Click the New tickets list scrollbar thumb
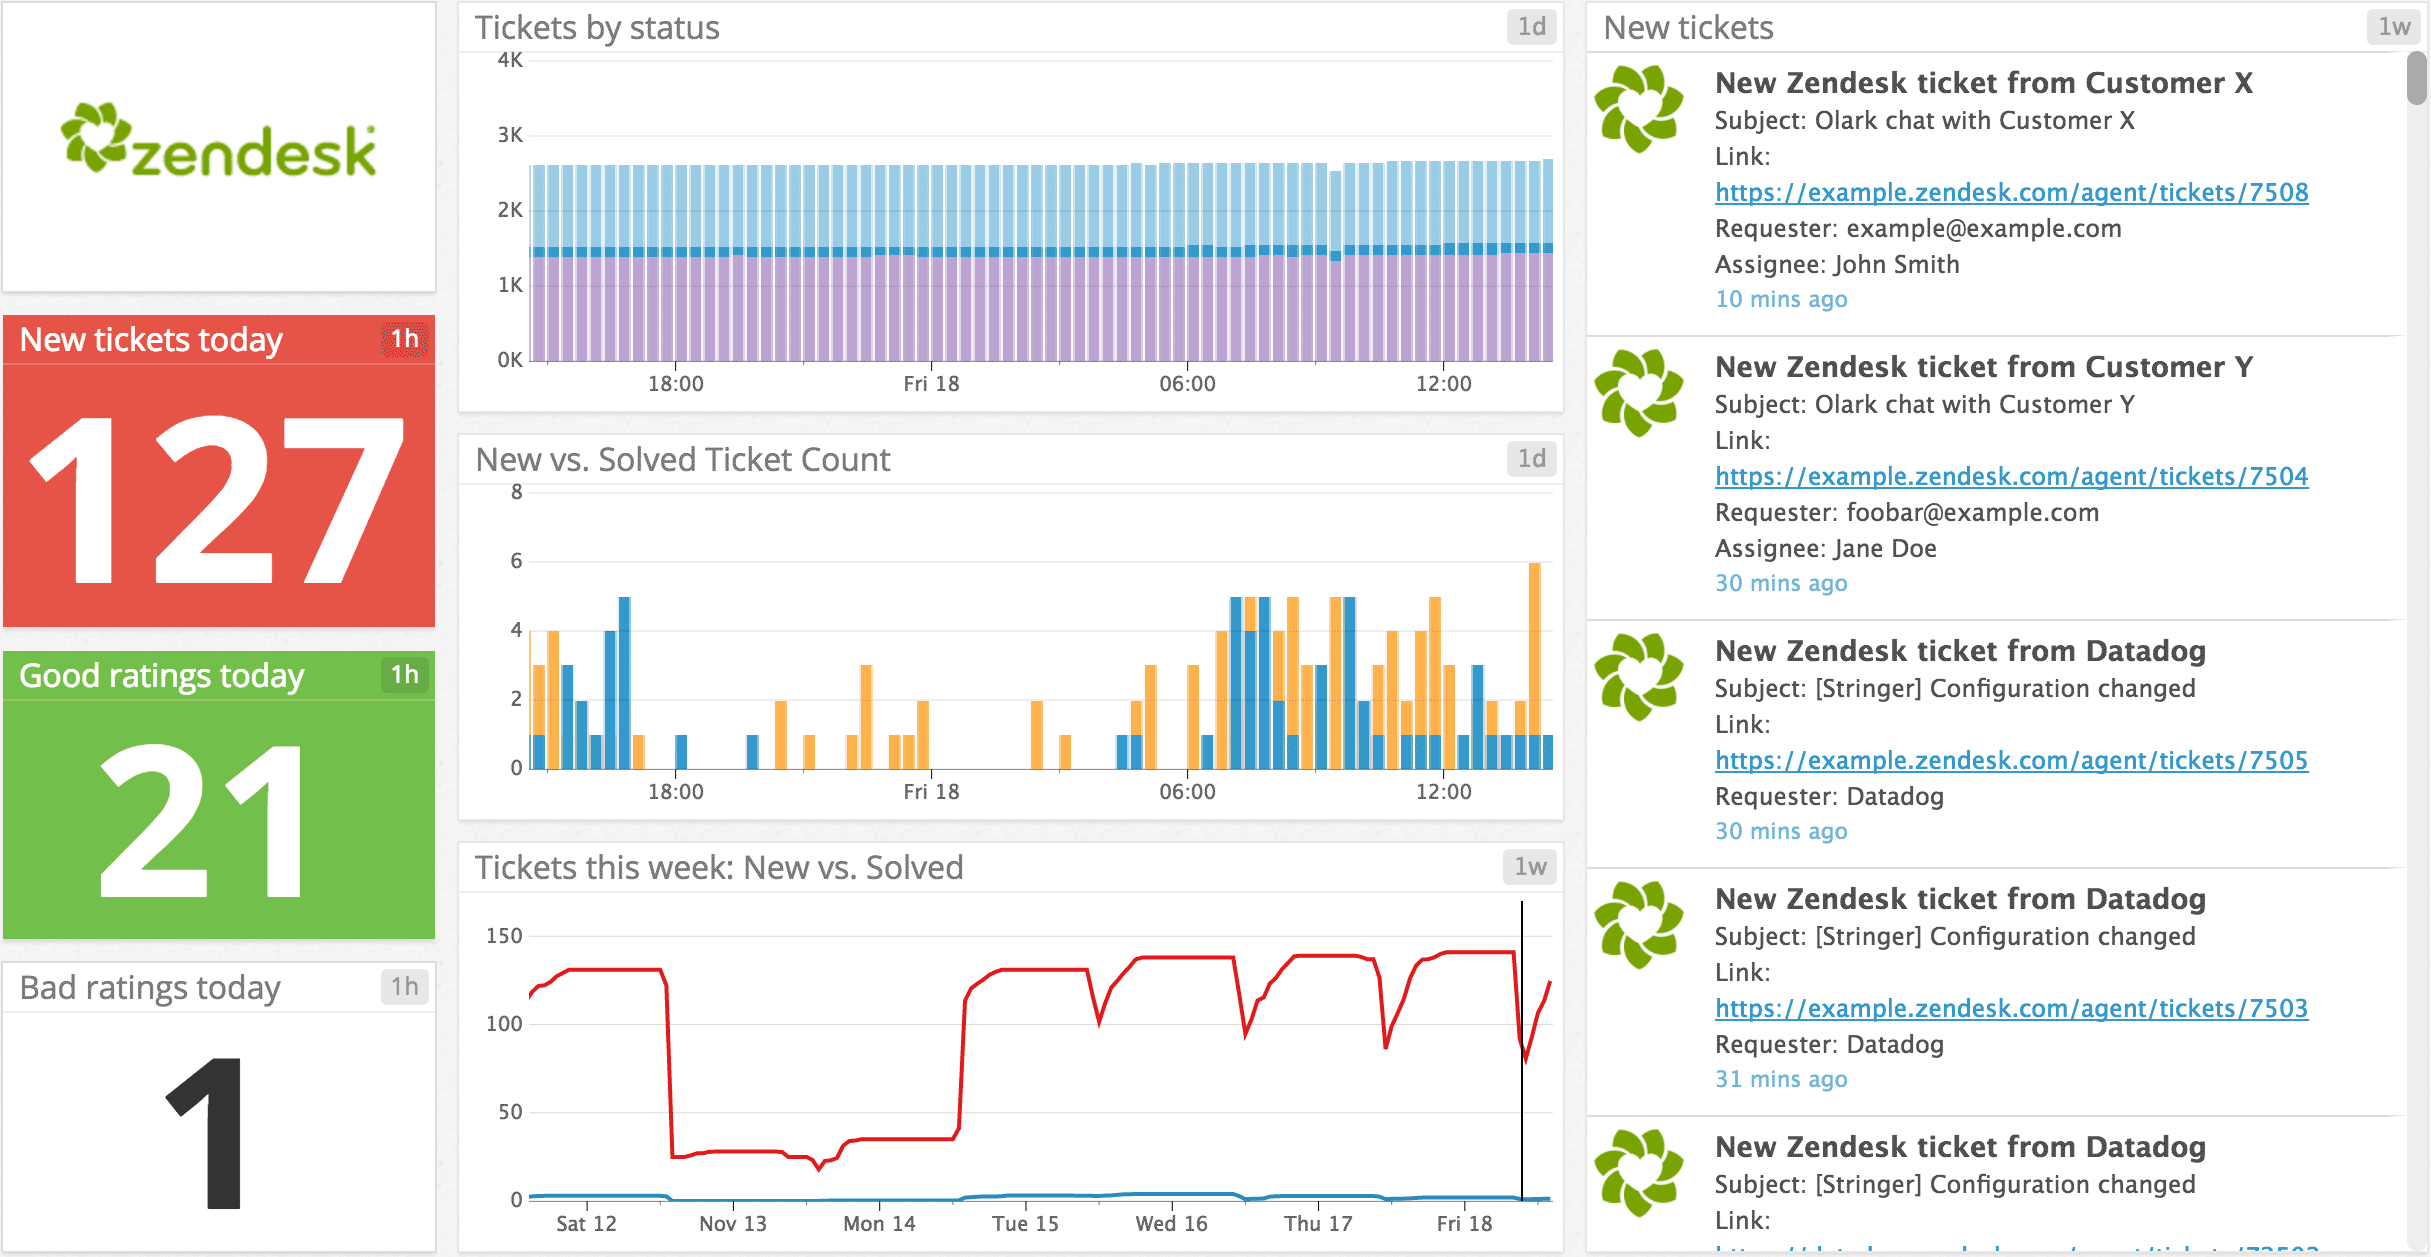The image size is (2431, 1257). (2416, 78)
